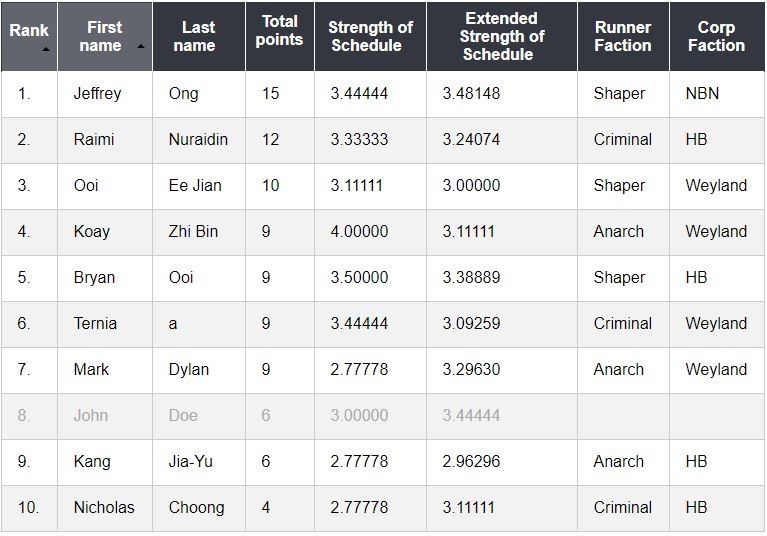This screenshot has width=767, height=536.
Task: Click Total points value 15
Action: point(270,94)
